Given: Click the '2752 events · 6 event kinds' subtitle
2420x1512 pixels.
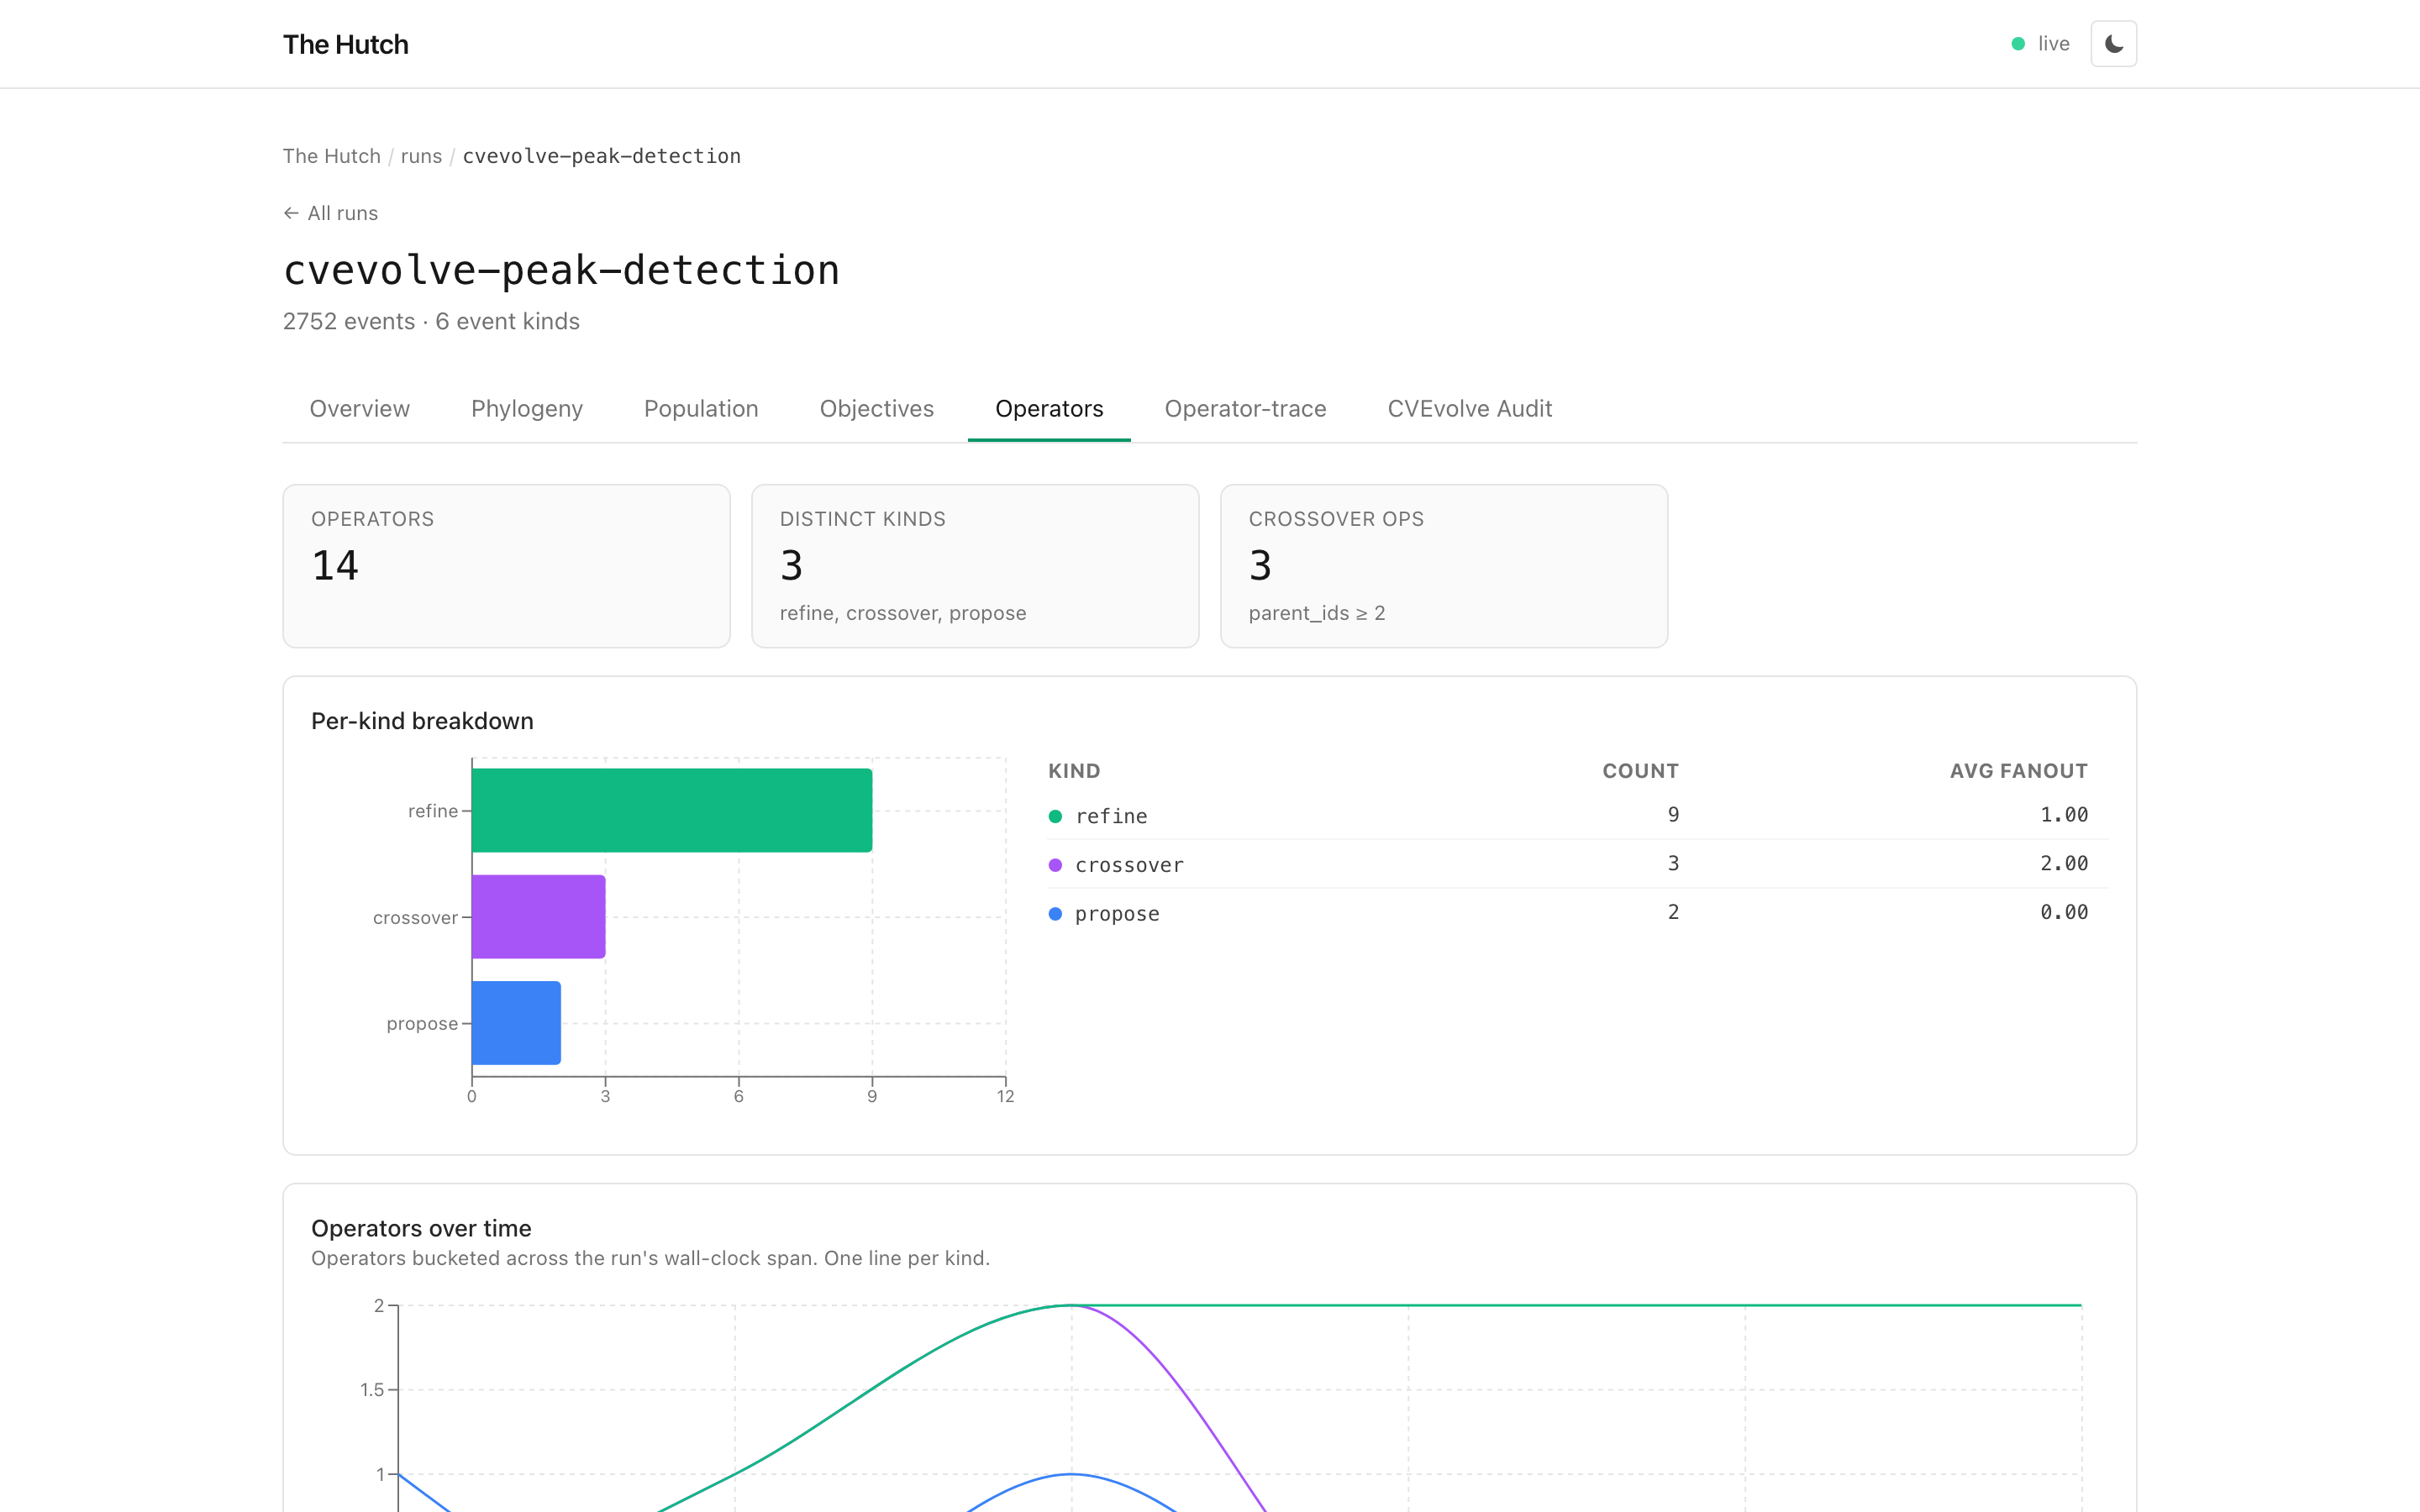Looking at the screenshot, I should pos(431,321).
